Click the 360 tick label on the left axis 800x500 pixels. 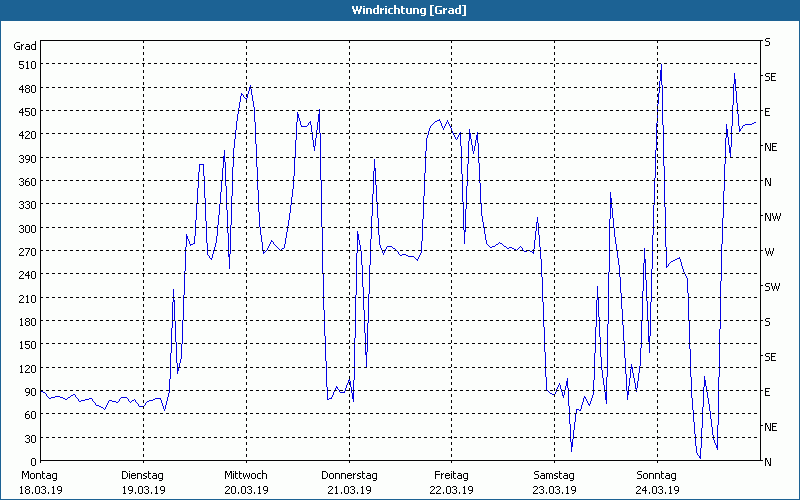pyautogui.click(x=25, y=182)
